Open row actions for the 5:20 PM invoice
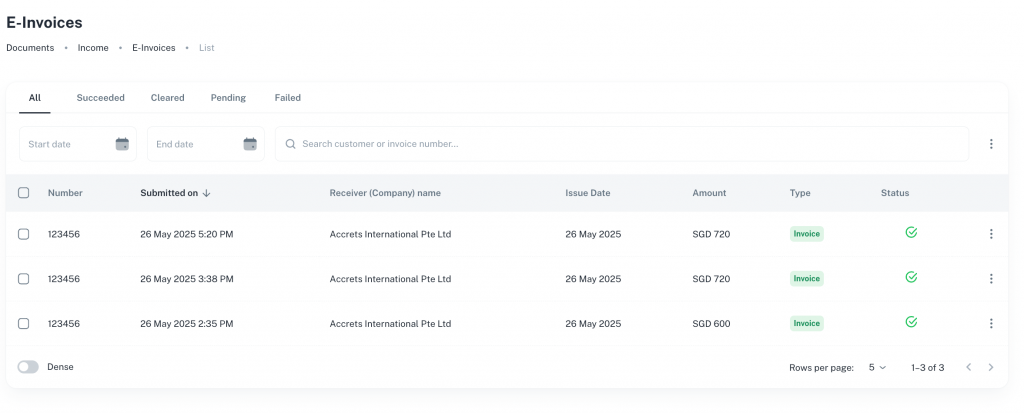 click(991, 234)
